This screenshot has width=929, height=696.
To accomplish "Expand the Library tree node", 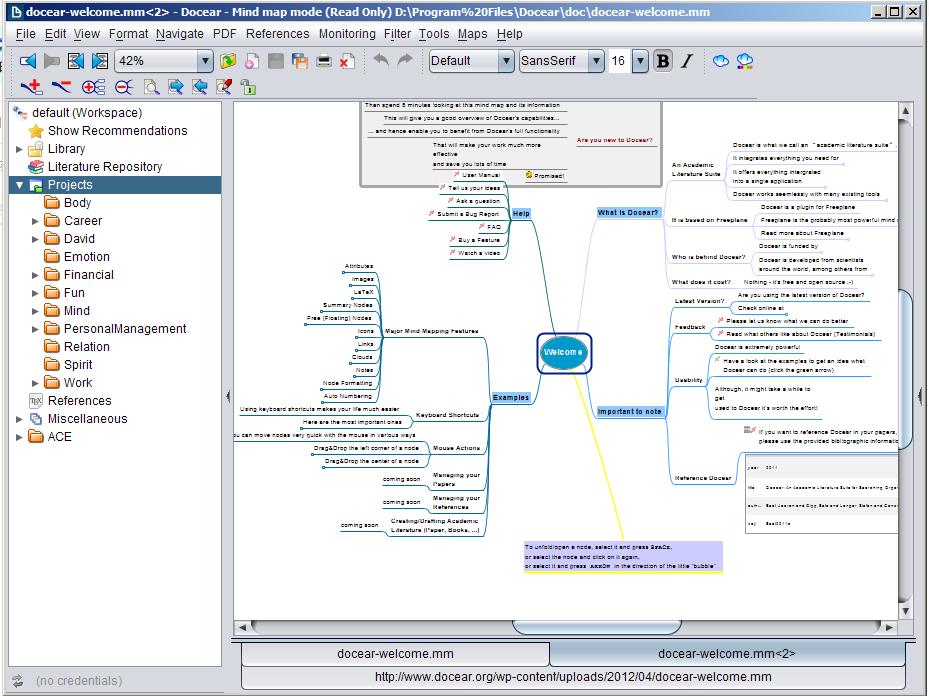I will pos(20,149).
